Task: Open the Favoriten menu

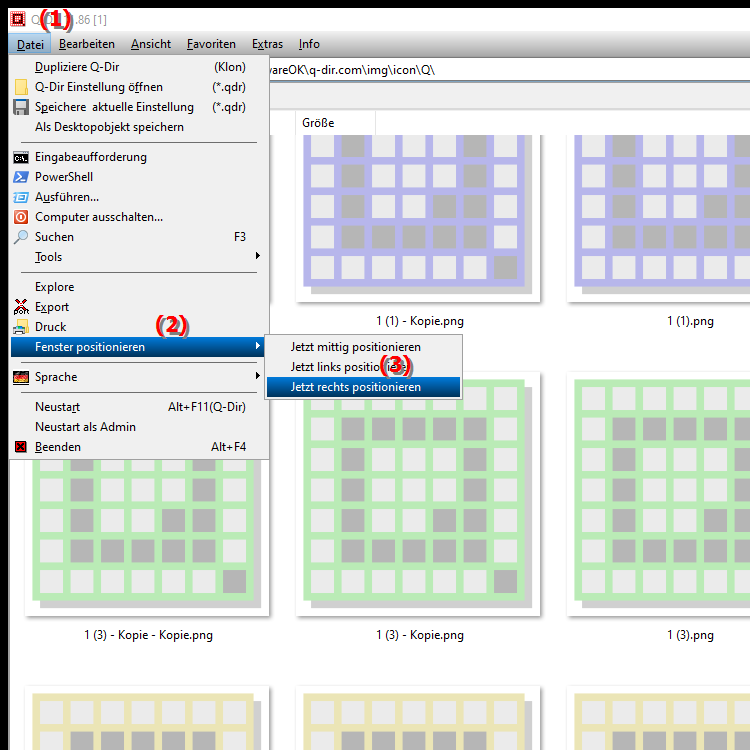Action: coord(211,44)
